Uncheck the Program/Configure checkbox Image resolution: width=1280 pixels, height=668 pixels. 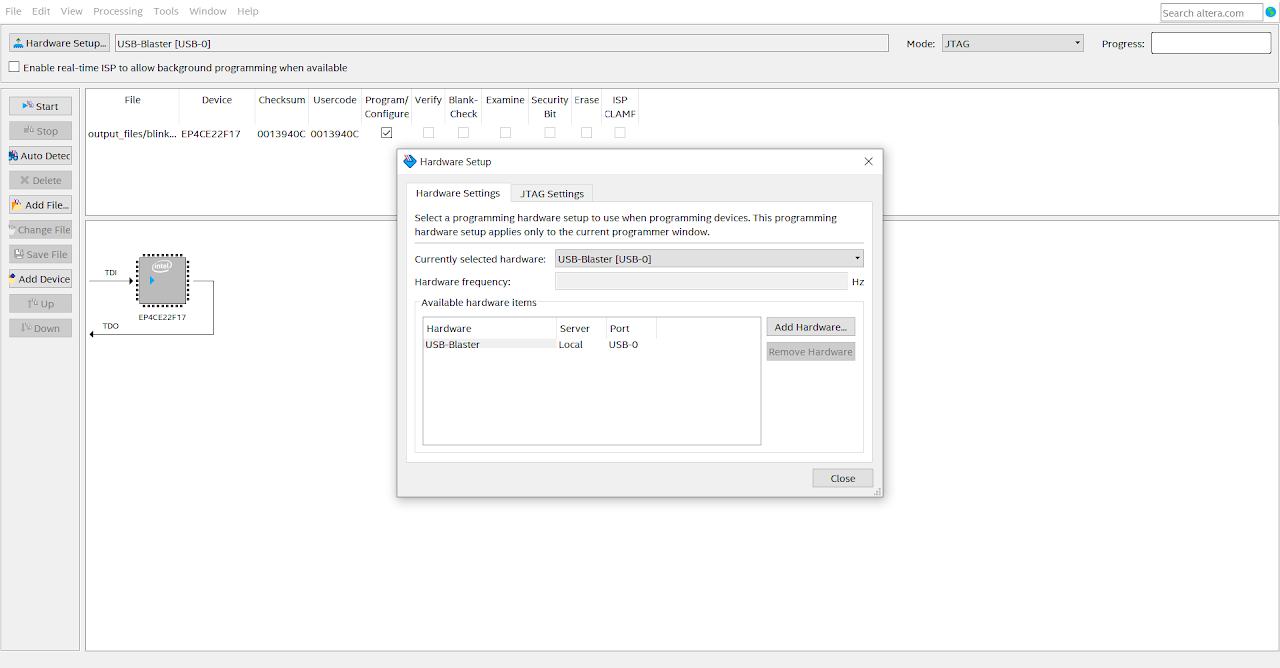pyautogui.click(x=386, y=133)
